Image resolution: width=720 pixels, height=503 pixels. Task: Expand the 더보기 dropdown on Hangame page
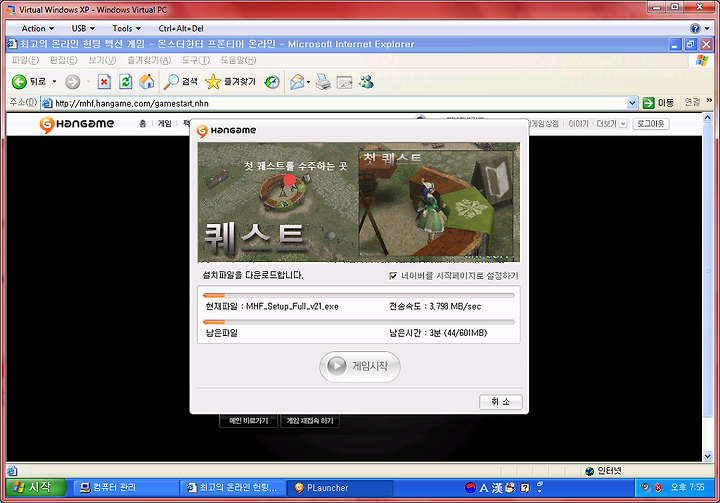pyautogui.click(x=623, y=124)
